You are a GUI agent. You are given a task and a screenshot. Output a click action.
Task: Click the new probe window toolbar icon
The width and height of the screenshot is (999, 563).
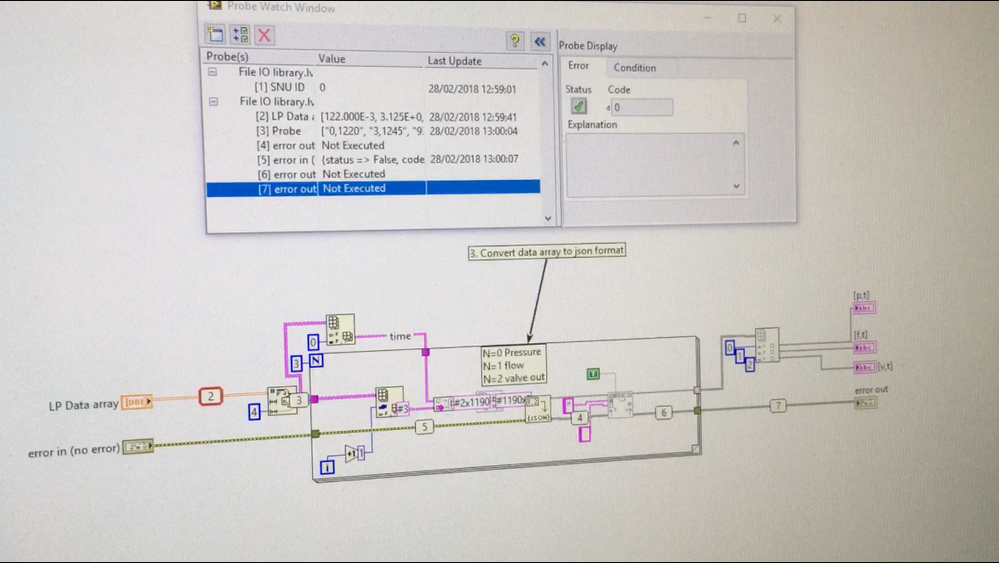coord(216,35)
